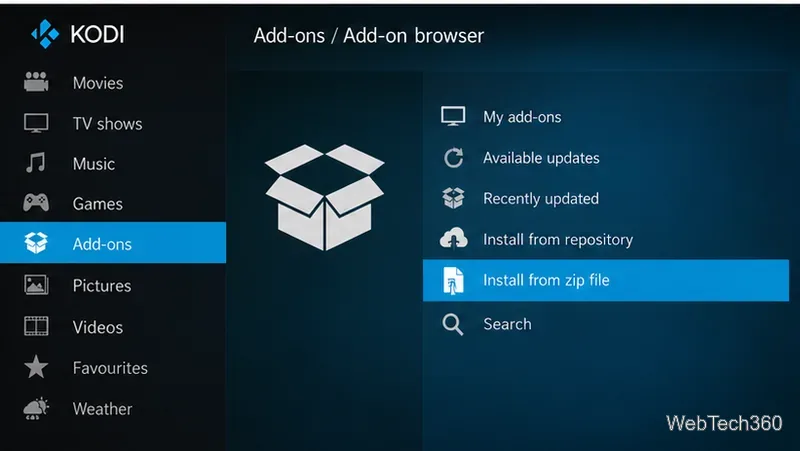Click the Favourites star icon

36,367
